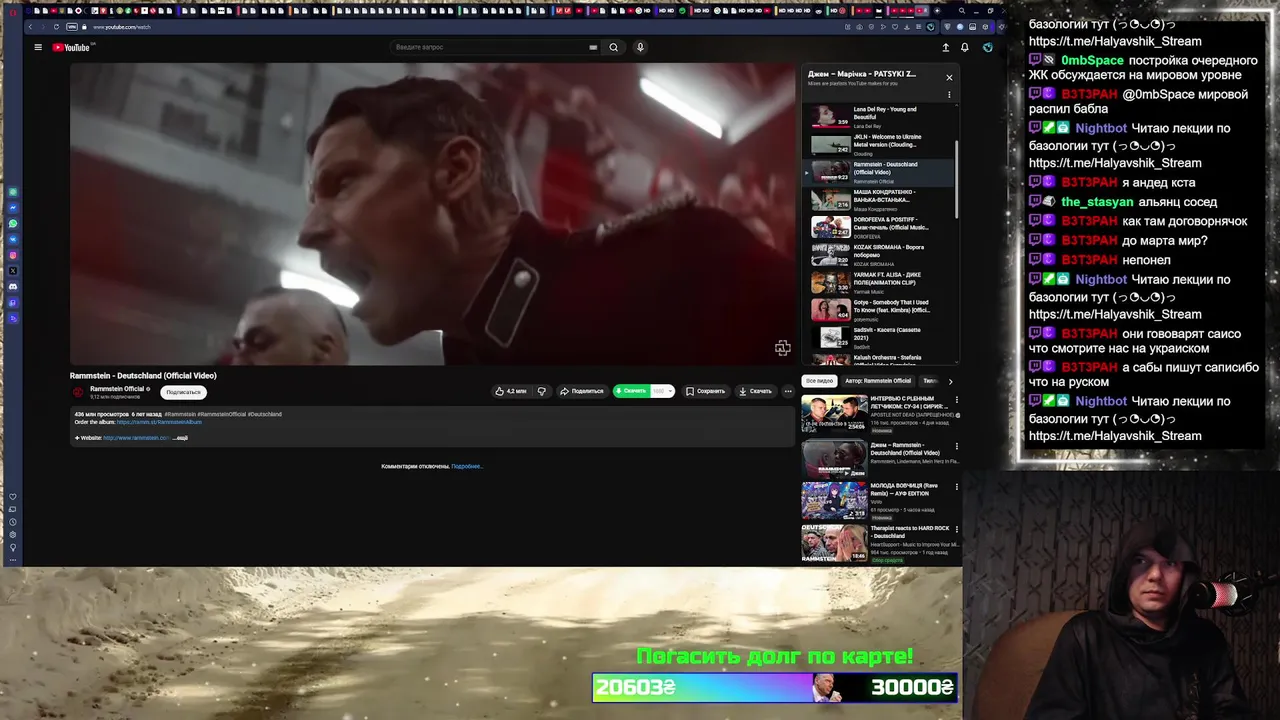Screen dimensions: 1280x720
Task: Click the Поделиться share button
Action: [x=581, y=391]
